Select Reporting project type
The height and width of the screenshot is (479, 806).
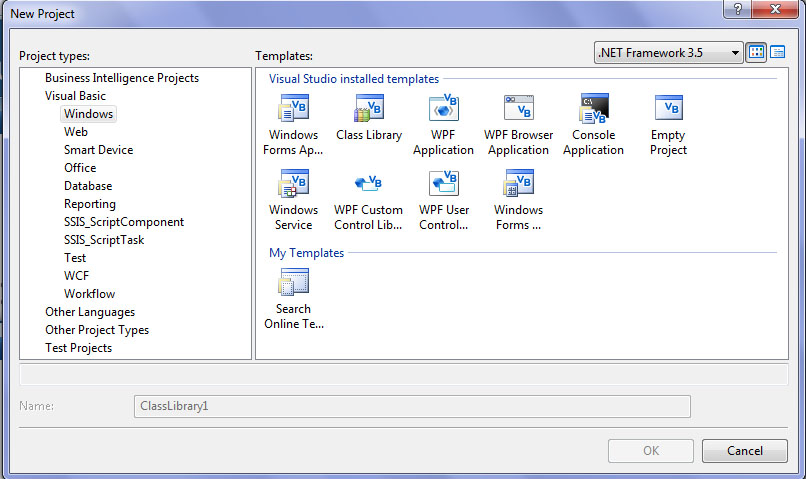pos(90,204)
